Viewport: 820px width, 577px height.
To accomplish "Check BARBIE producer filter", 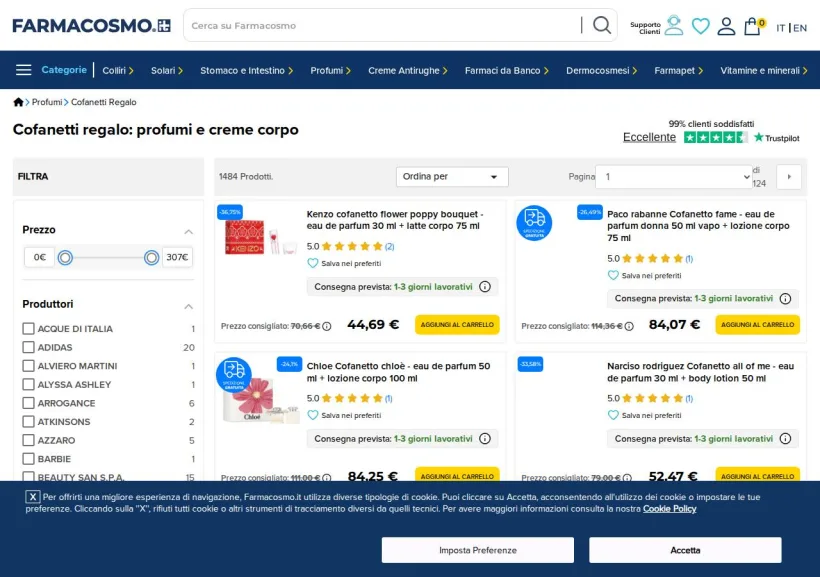I will click(28, 459).
